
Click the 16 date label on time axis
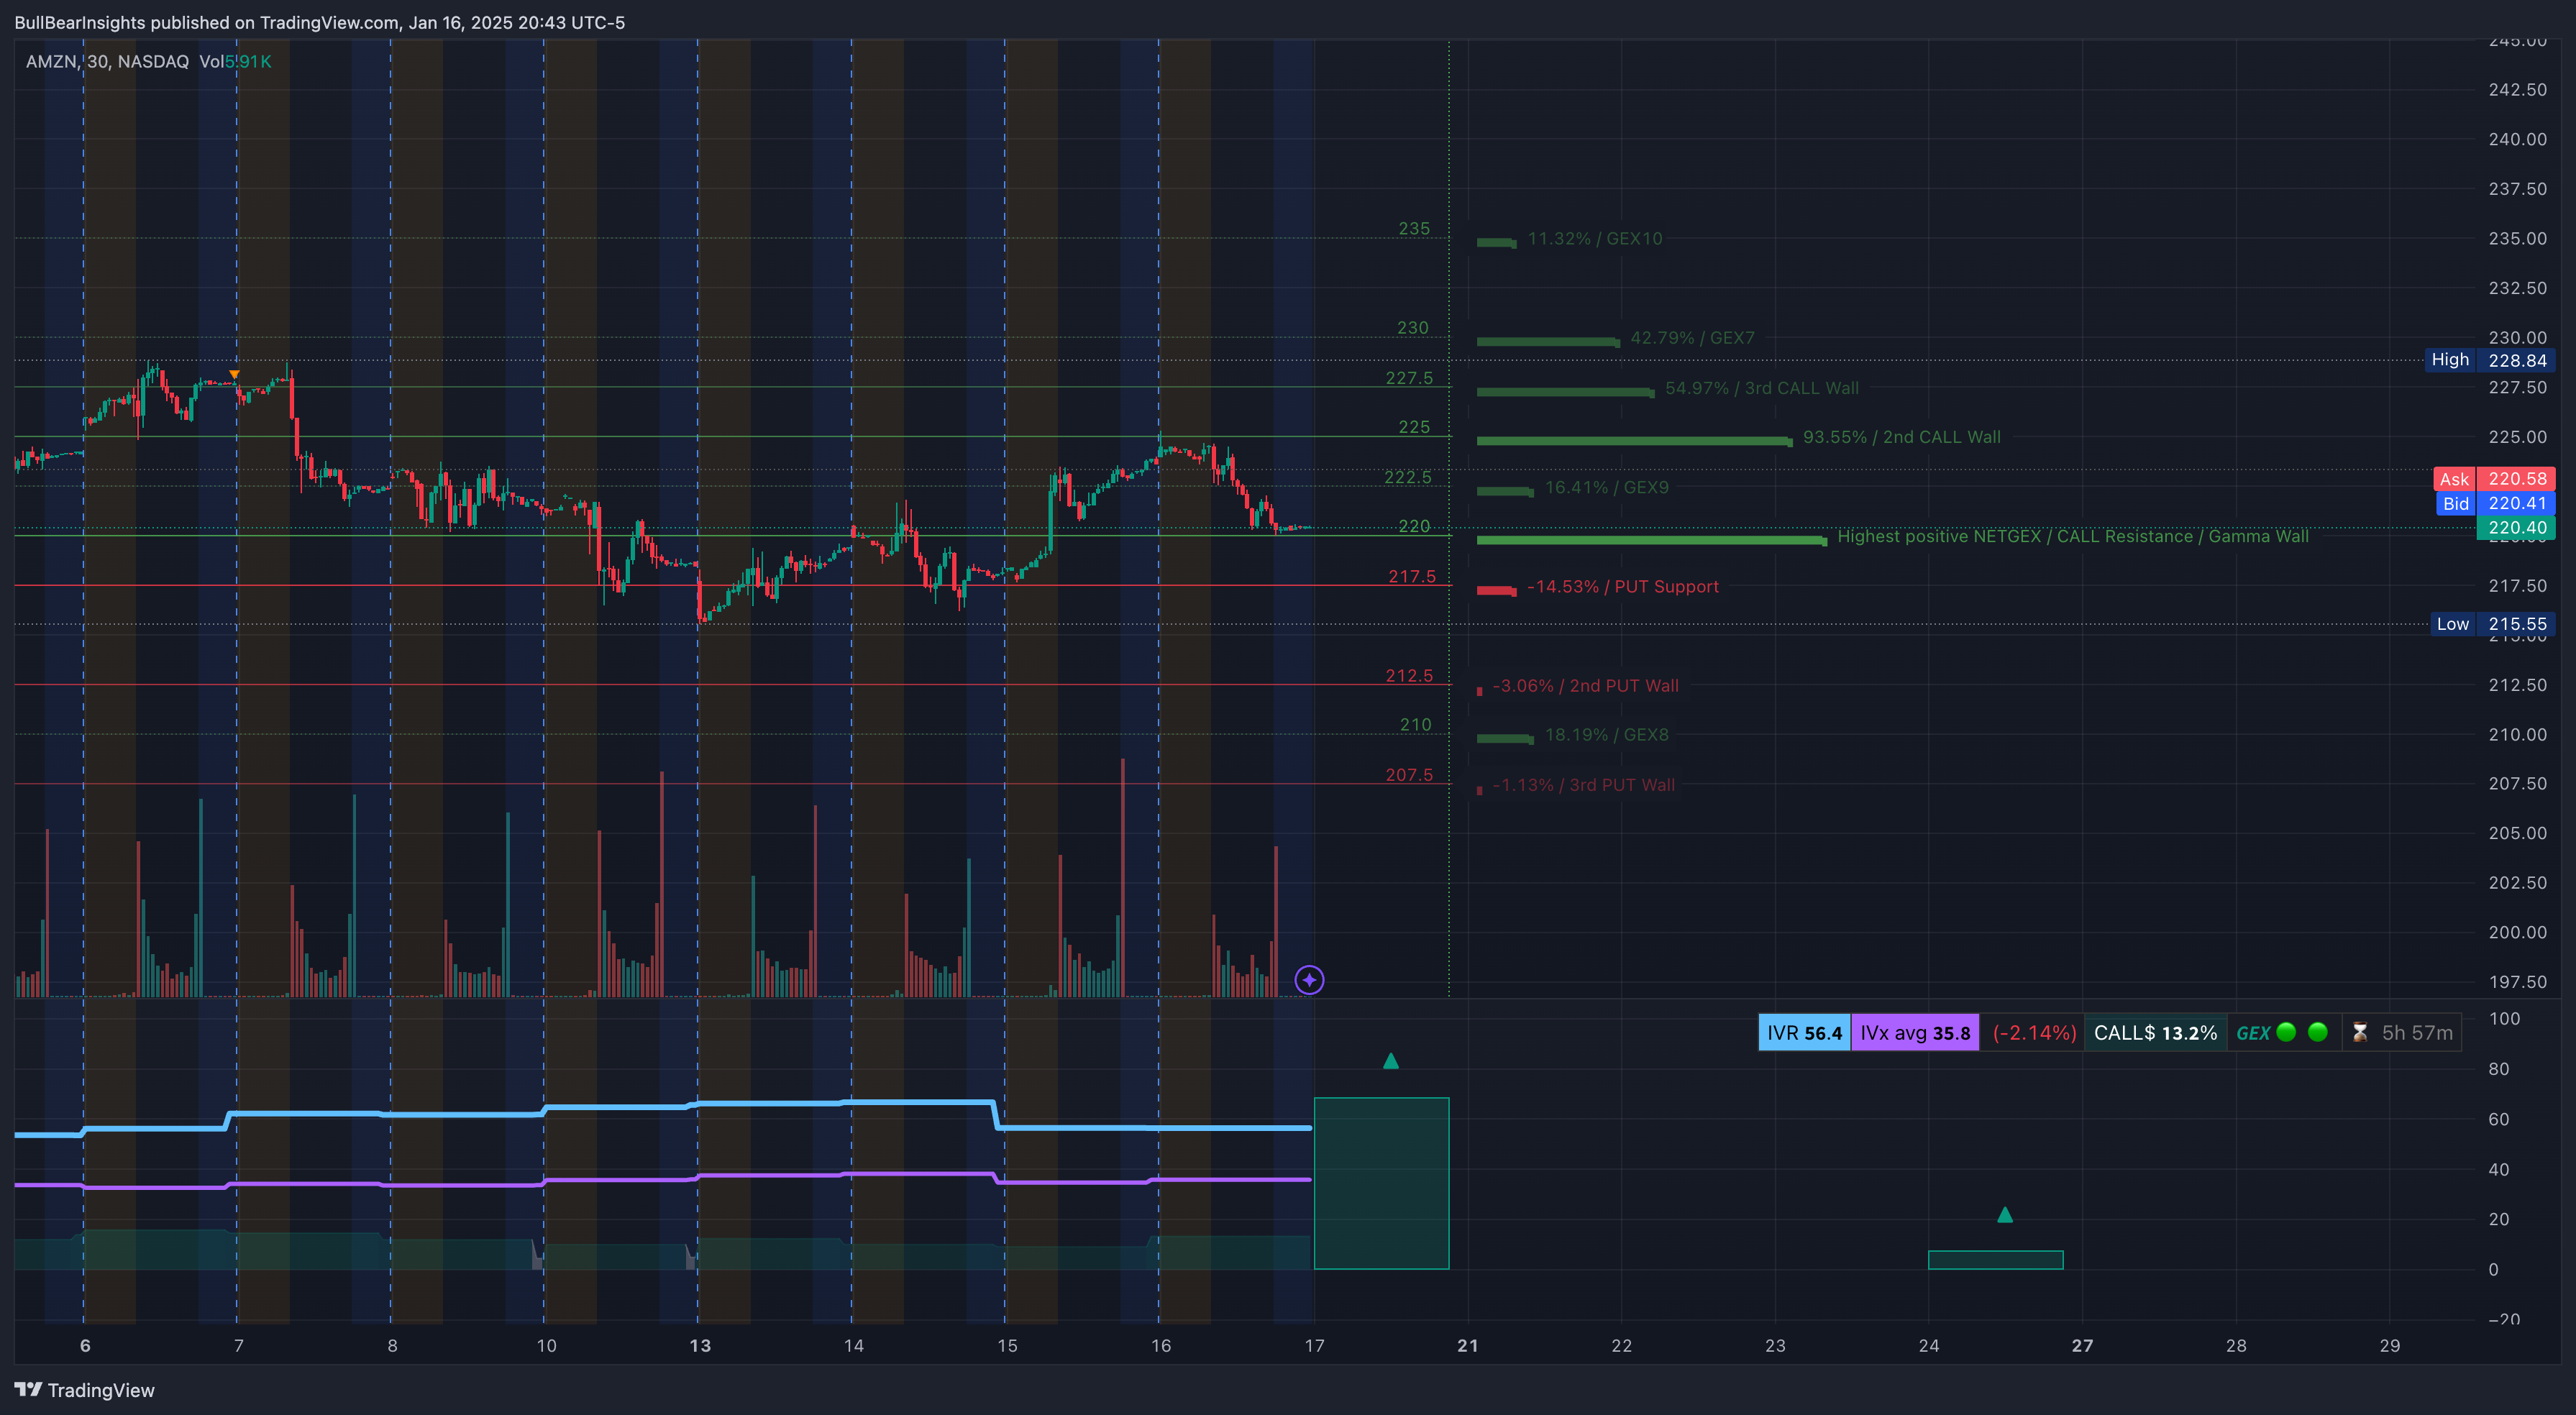(x=1160, y=1346)
